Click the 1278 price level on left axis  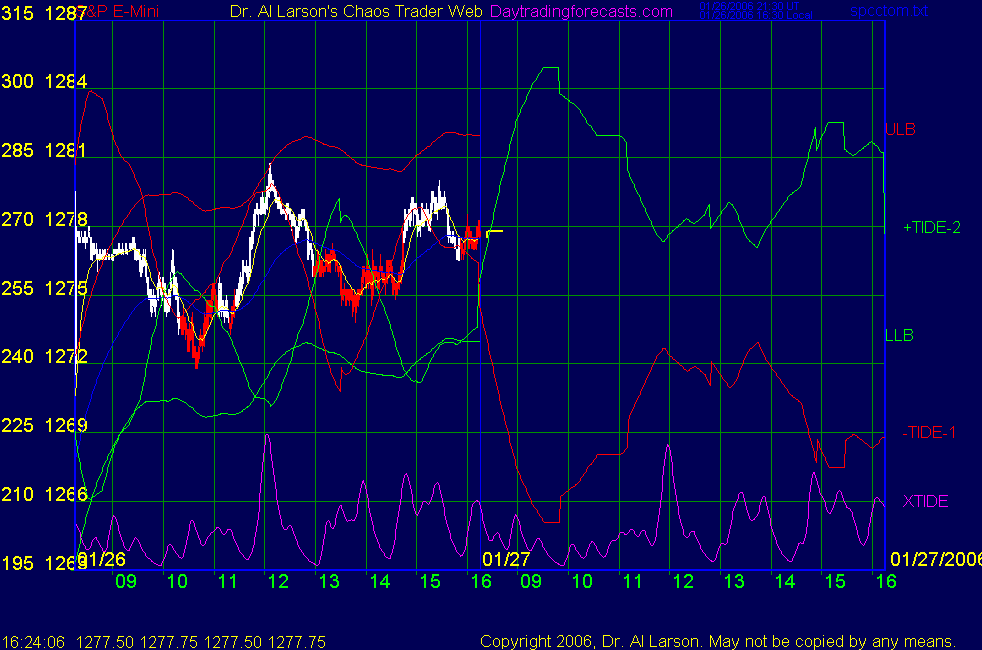click(x=66, y=219)
